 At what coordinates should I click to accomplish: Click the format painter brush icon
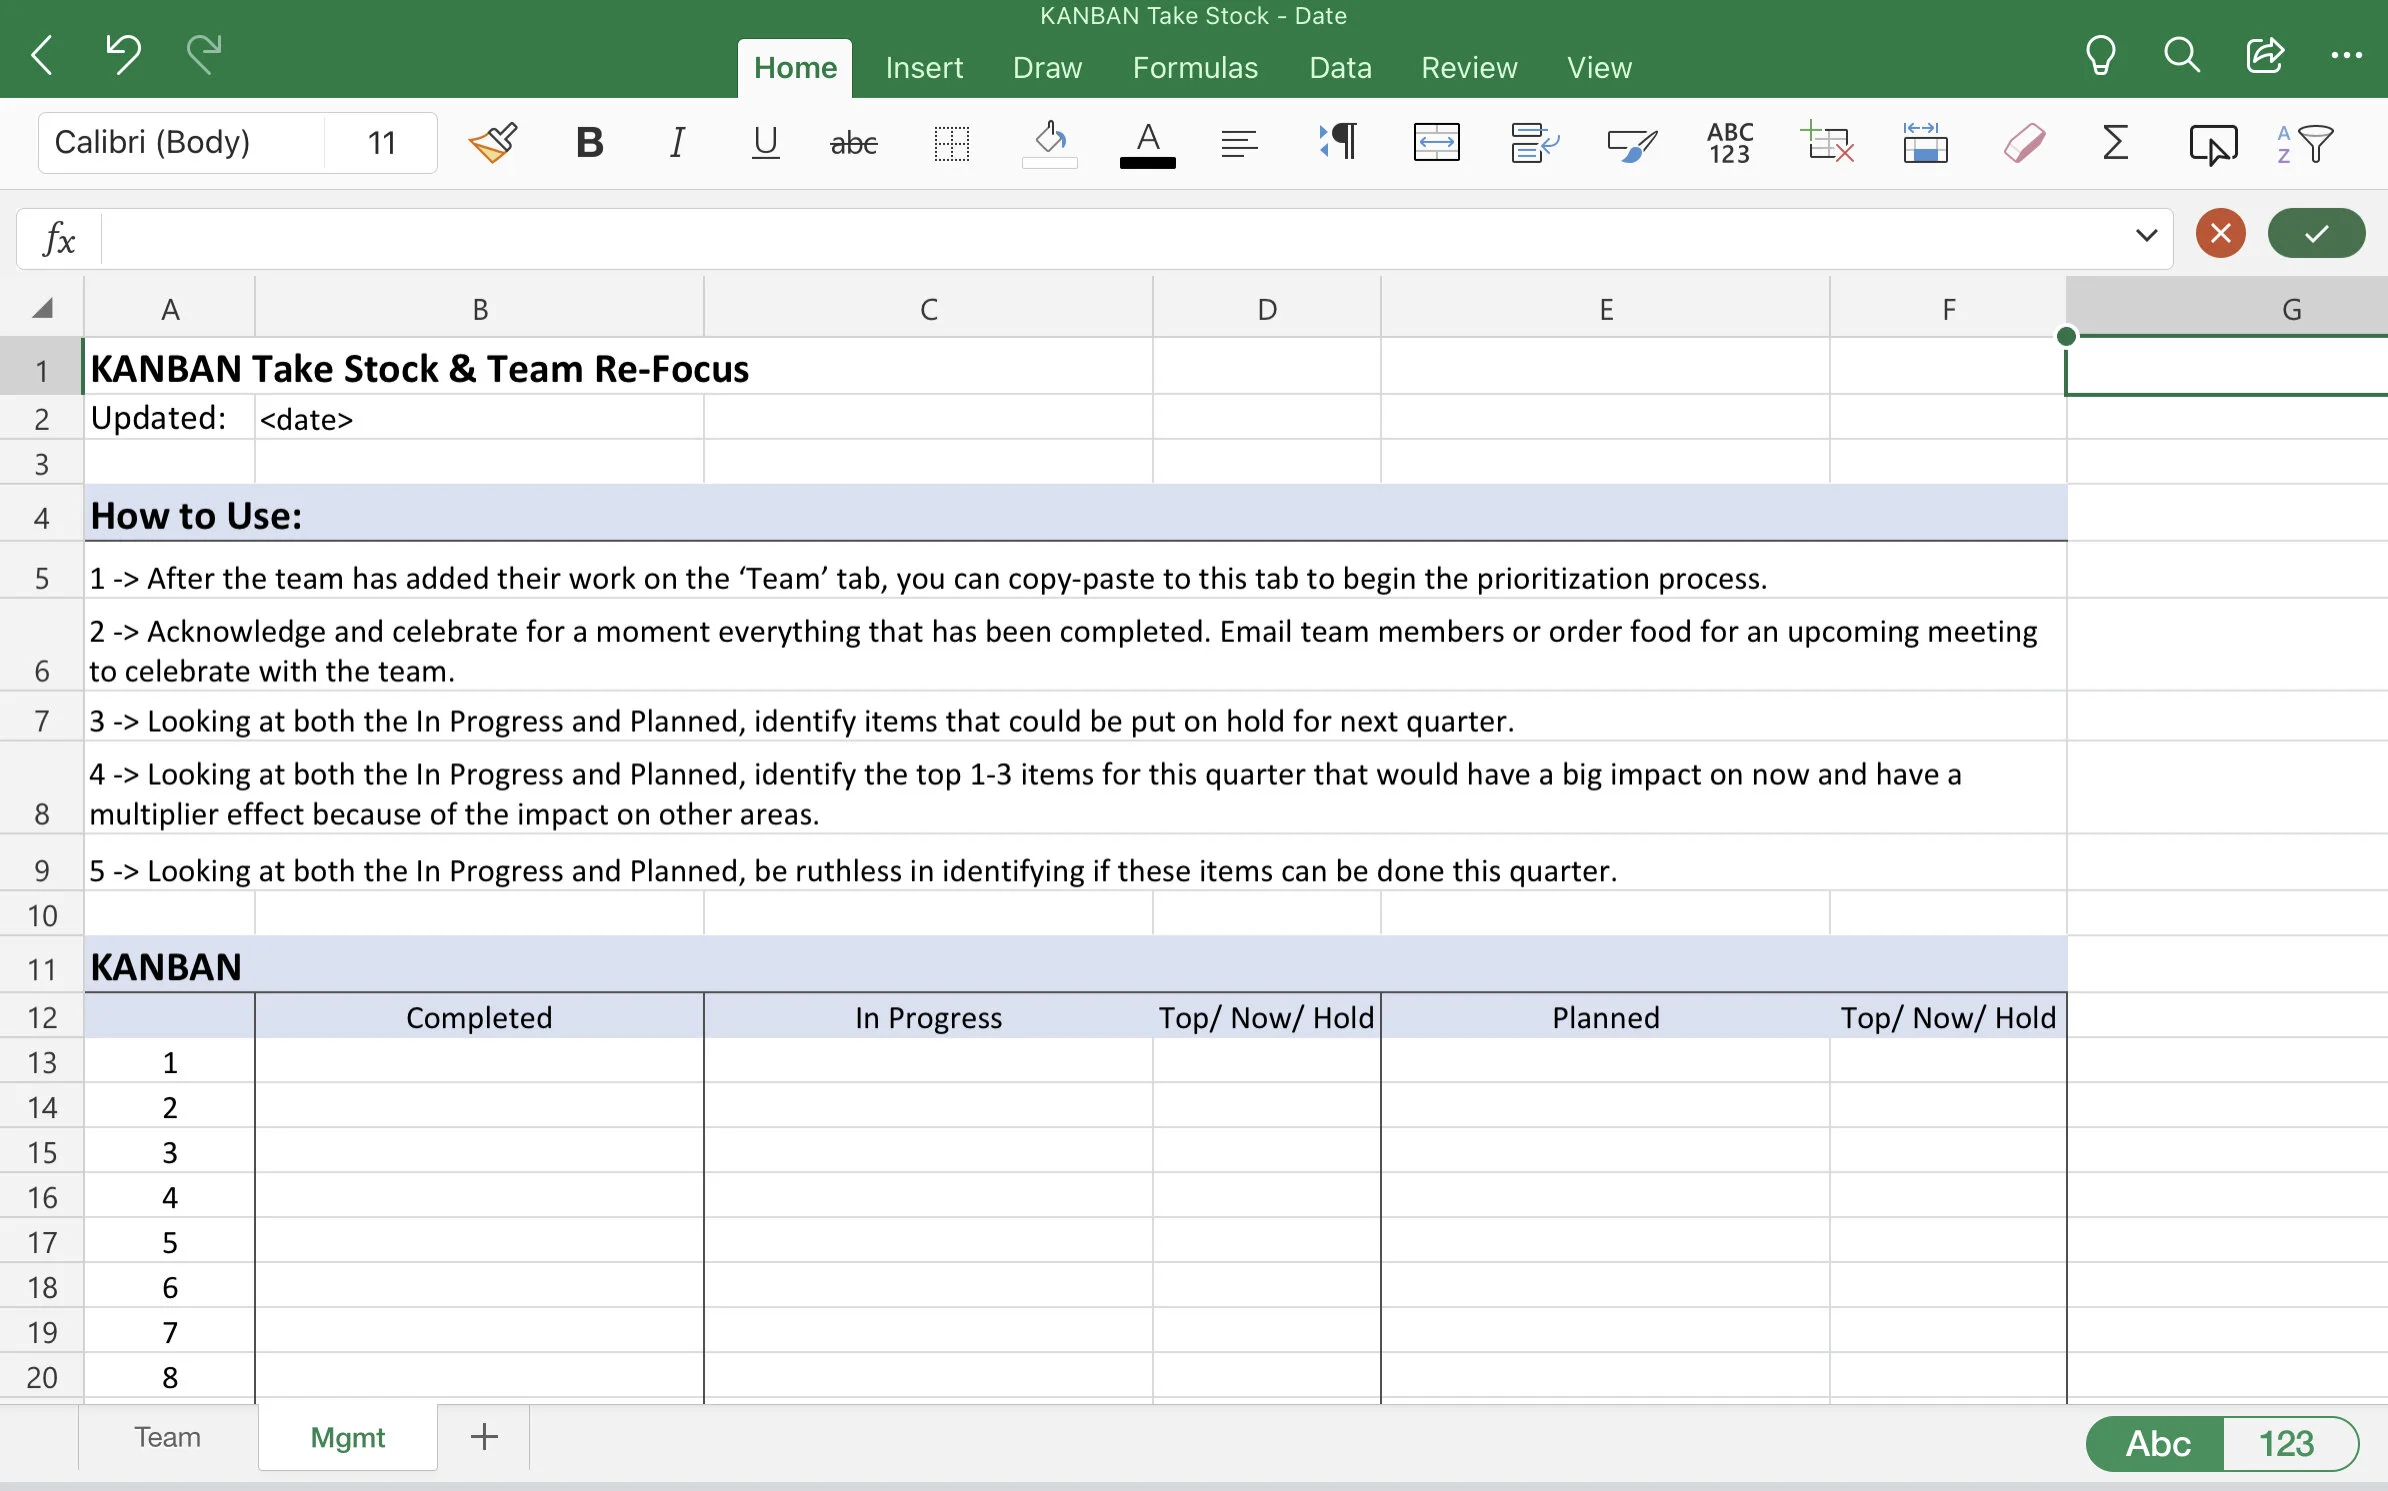[x=493, y=143]
